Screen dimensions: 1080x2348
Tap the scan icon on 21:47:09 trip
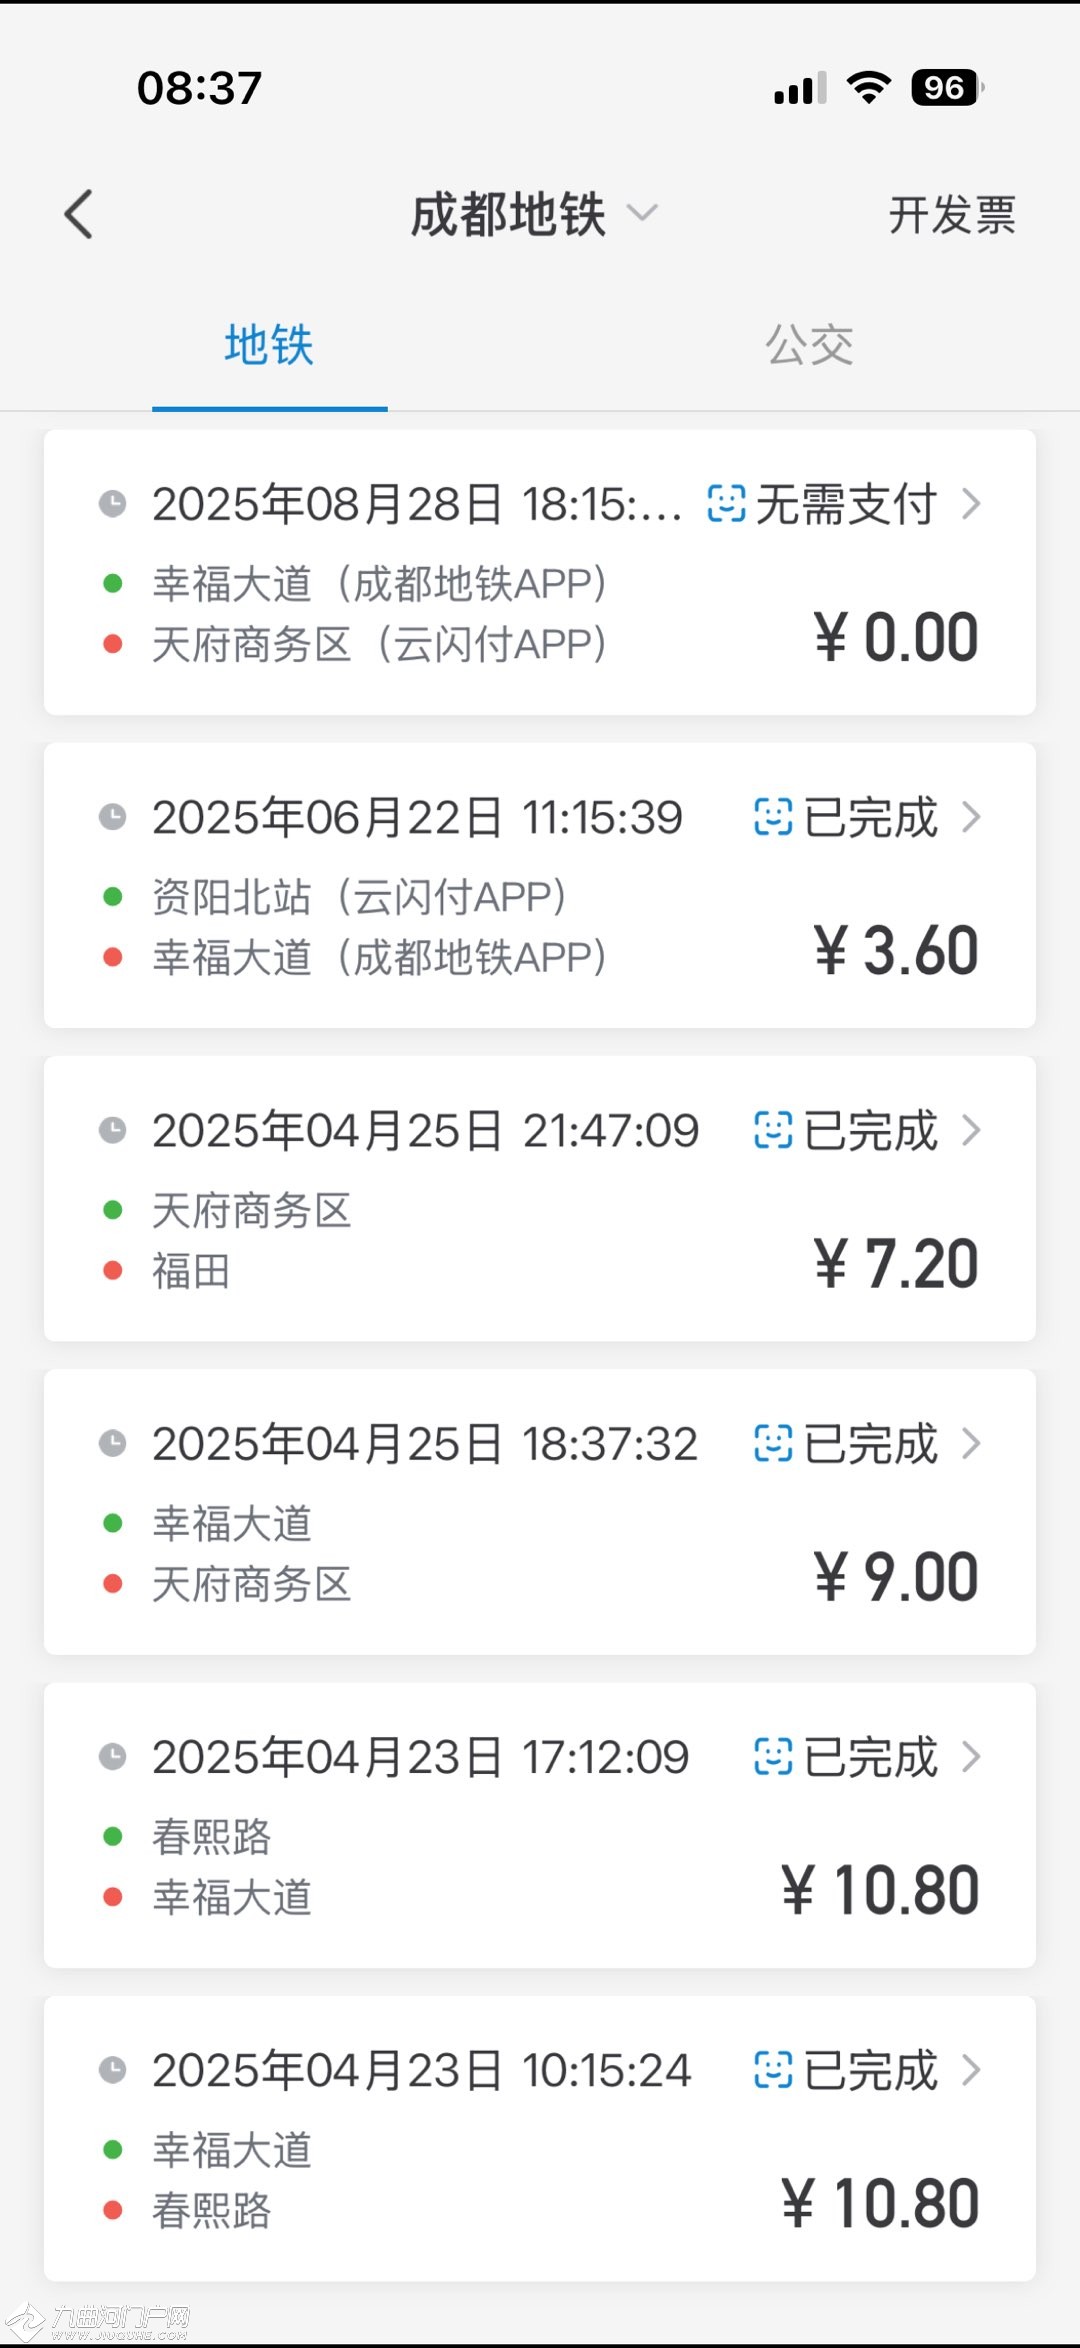[773, 1131]
